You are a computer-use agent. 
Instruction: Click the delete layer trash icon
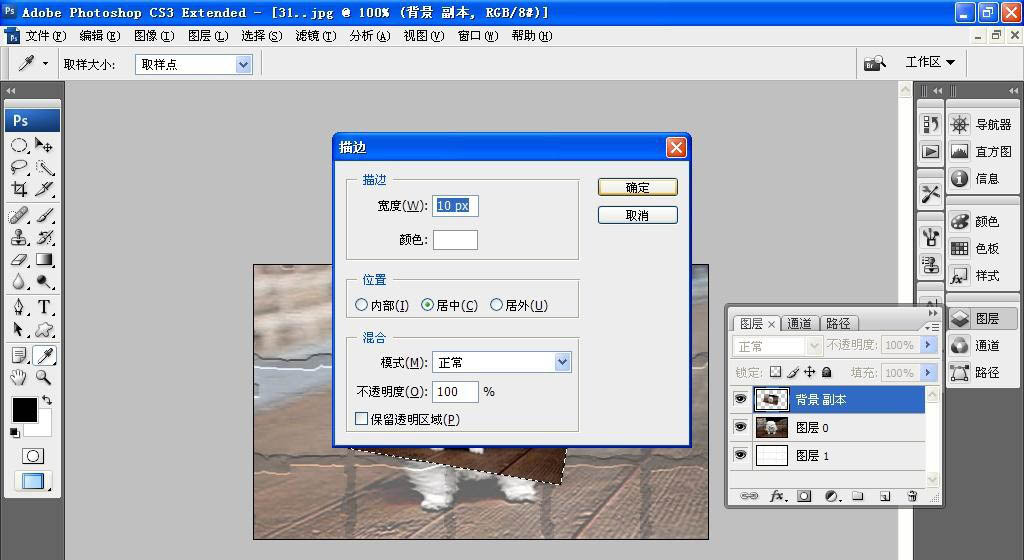tap(912, 496)
